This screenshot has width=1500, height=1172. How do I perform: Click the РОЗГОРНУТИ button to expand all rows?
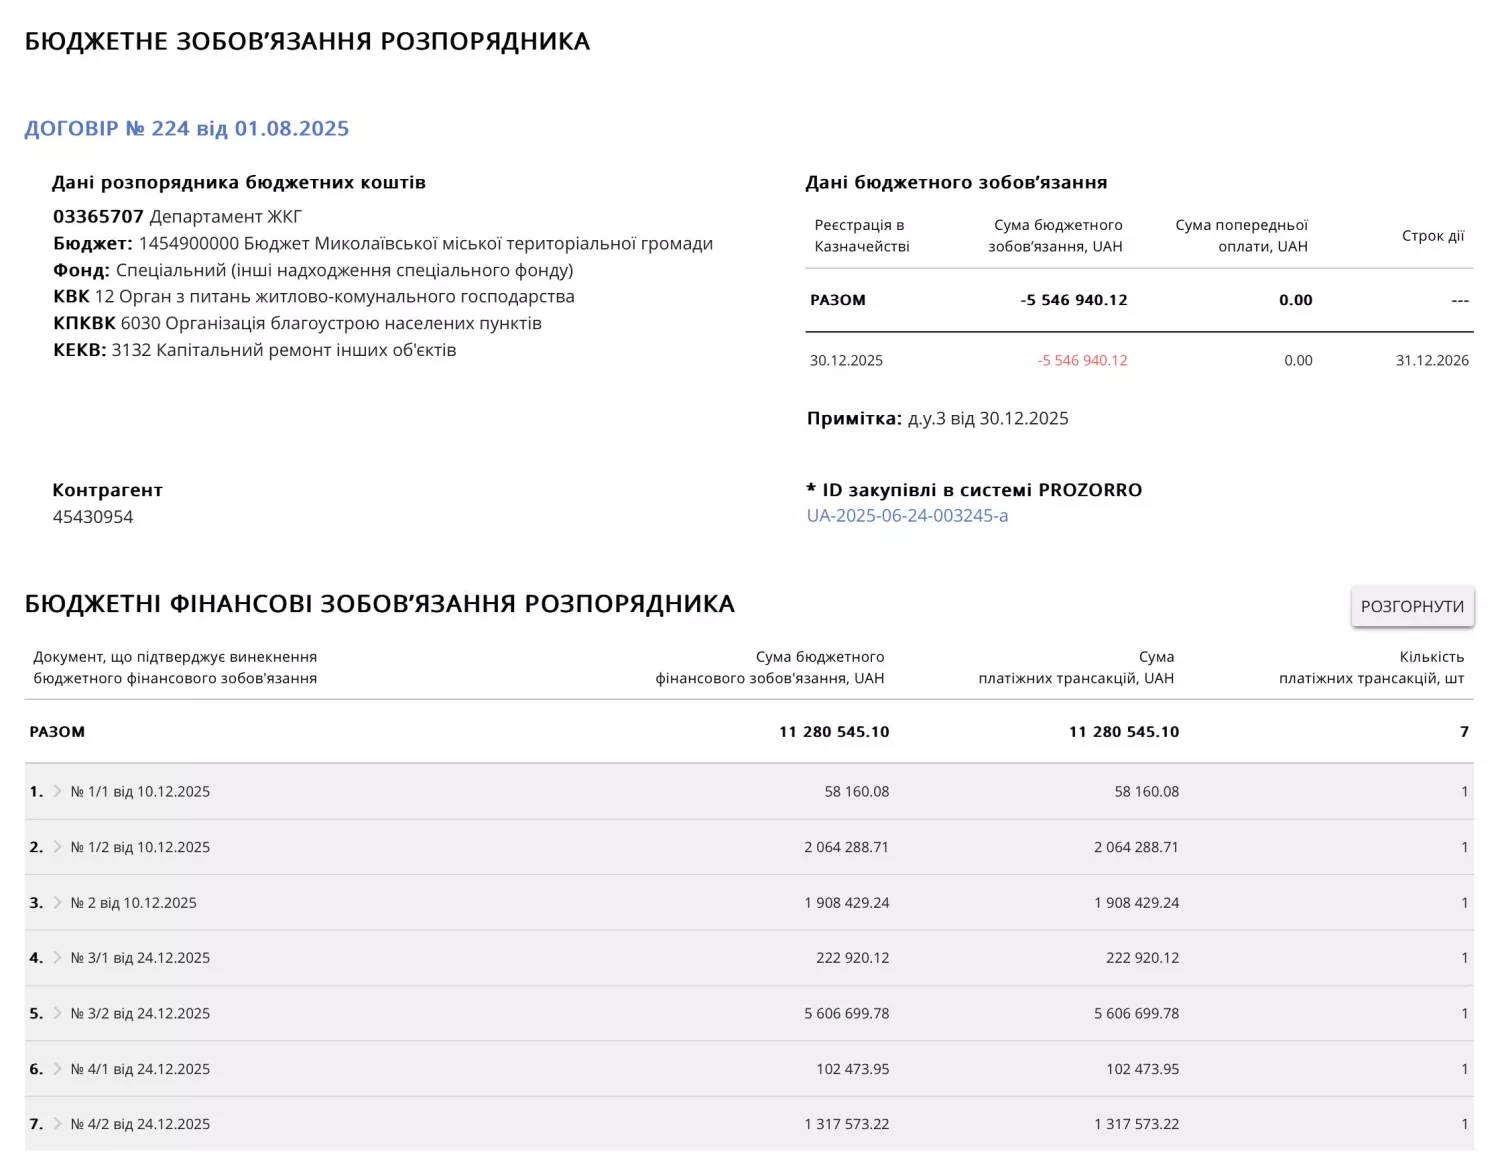(1412, 606)
